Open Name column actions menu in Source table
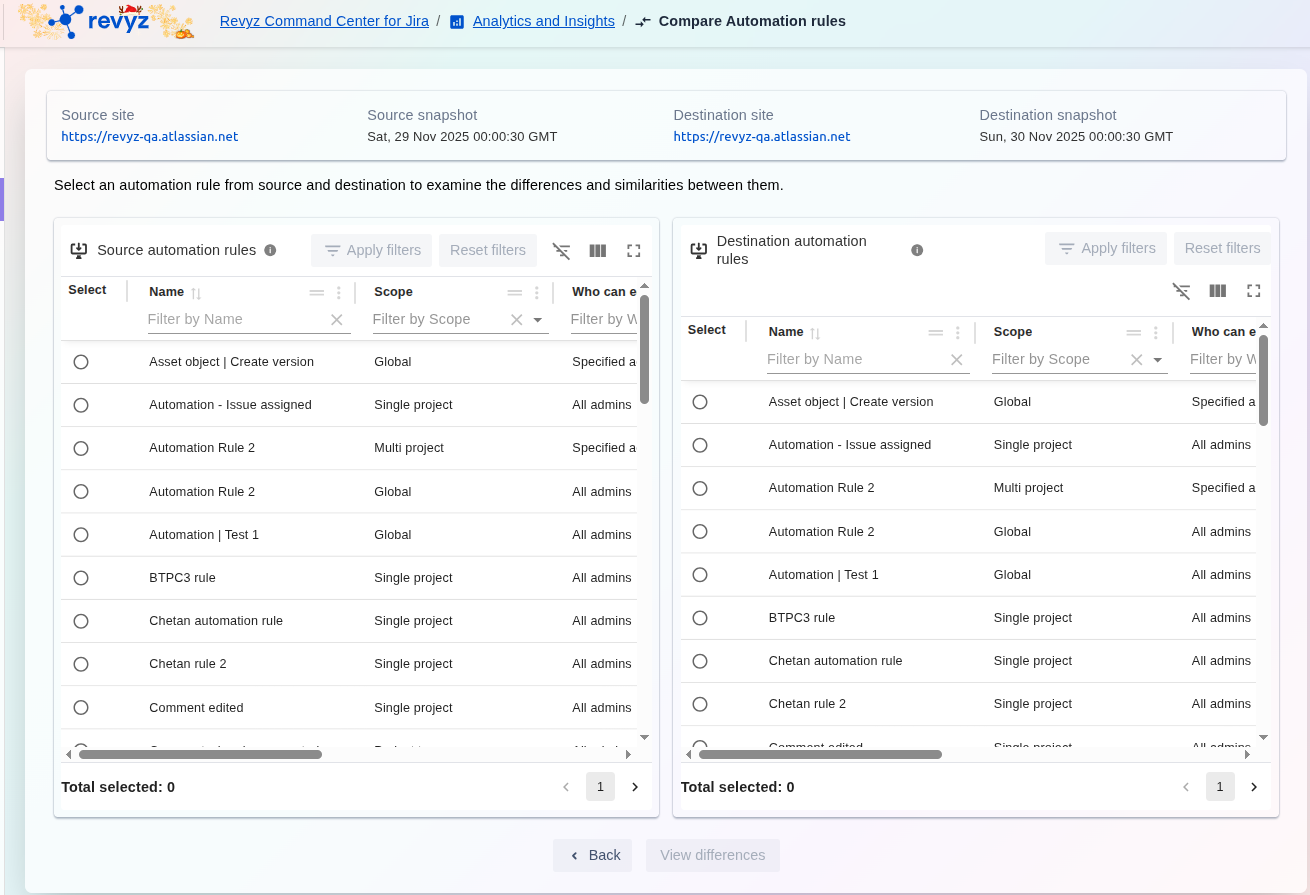The width and height of the screenshot is (1310, 895). [x=338, y=293]
